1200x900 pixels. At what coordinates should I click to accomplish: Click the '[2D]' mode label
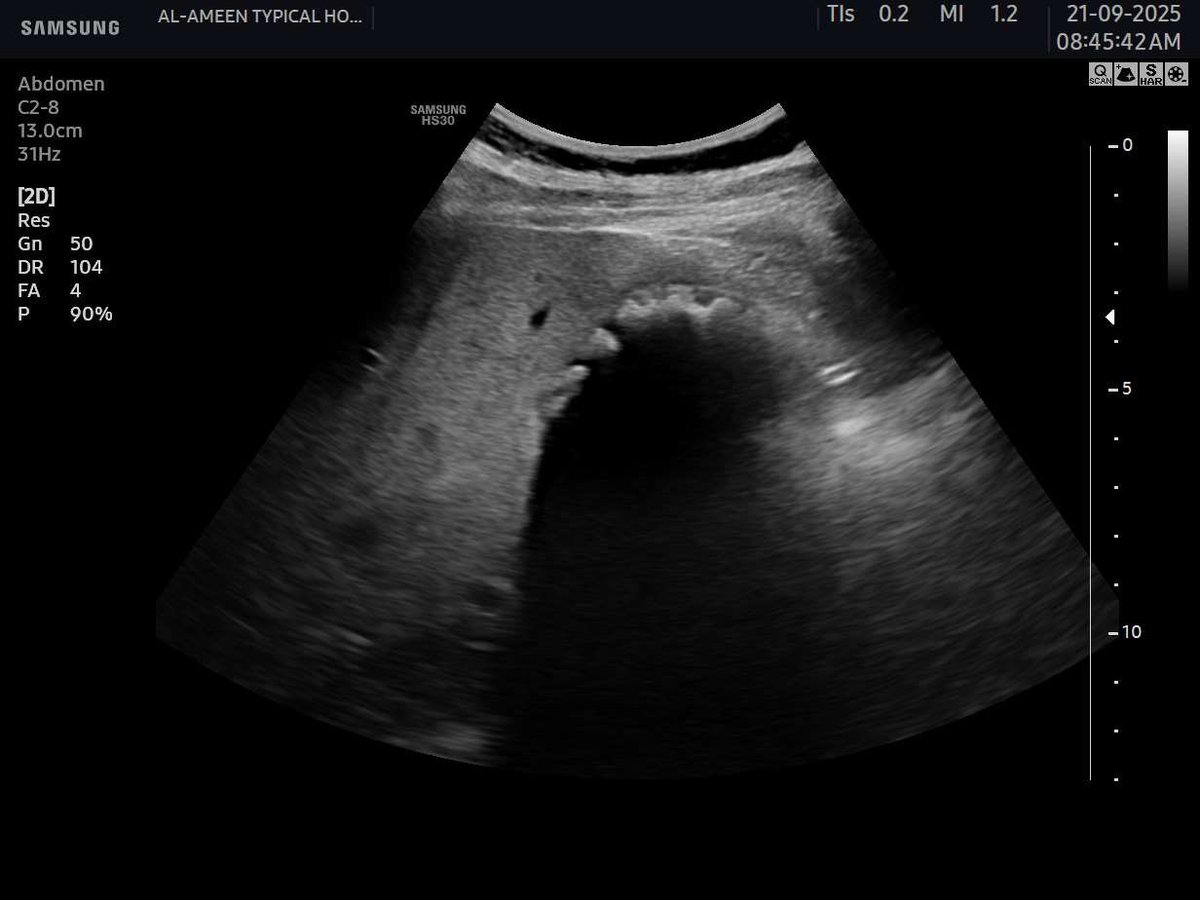point(36,196)
